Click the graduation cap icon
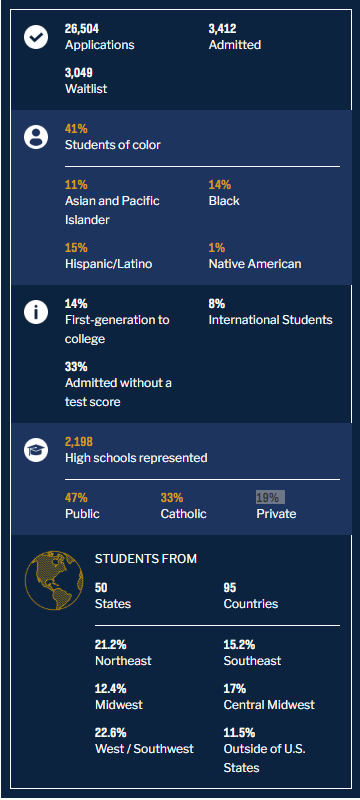 coord(36,450)
